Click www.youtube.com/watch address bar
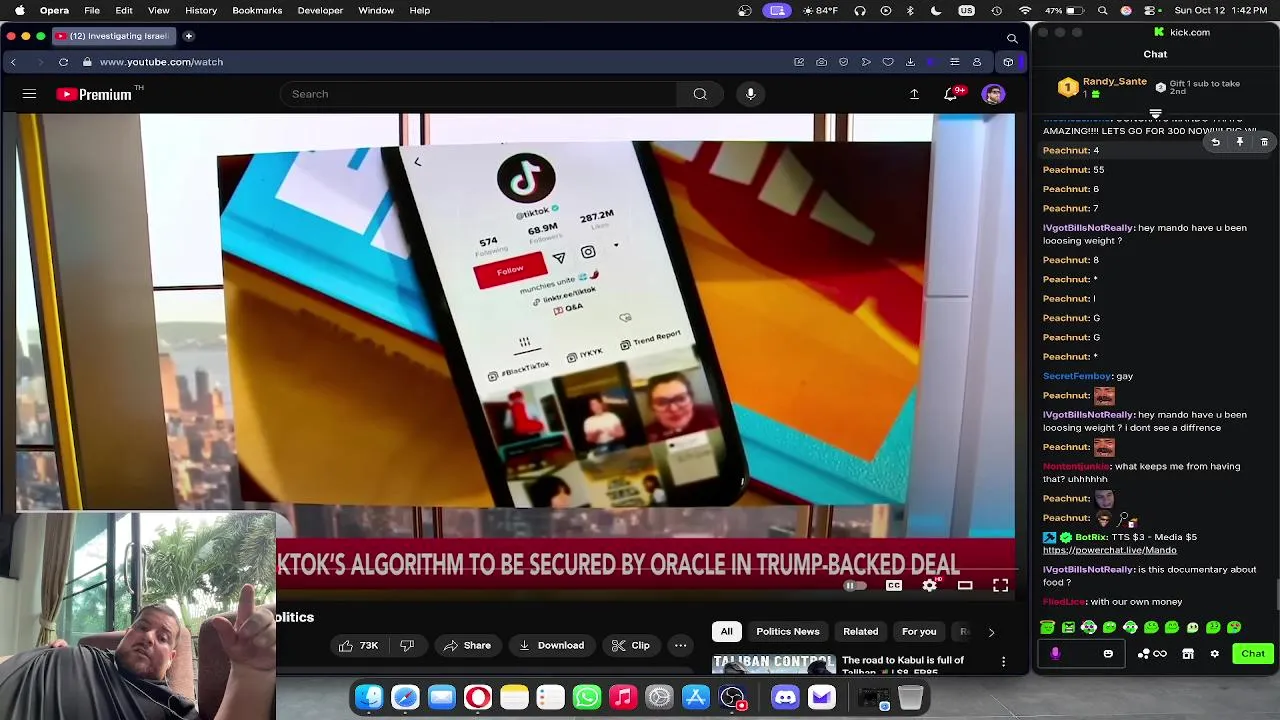1280x720 pixels. coord(161,62)
